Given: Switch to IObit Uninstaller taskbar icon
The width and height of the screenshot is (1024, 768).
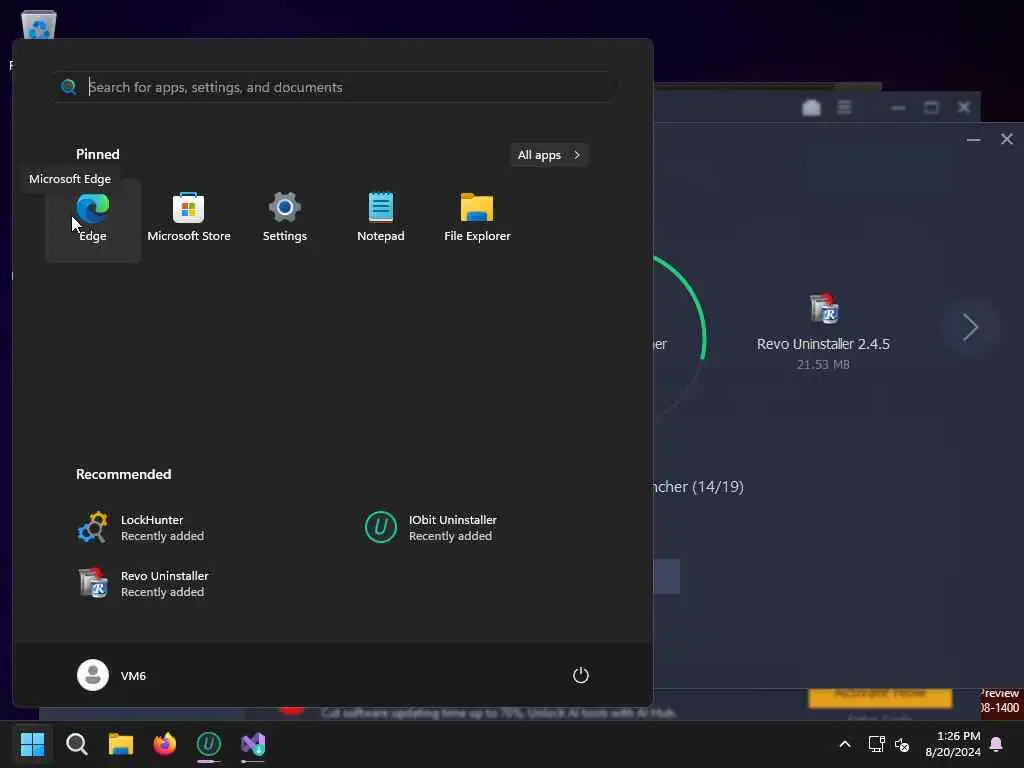Looking at the screenshot, I should tap(209, 744).
